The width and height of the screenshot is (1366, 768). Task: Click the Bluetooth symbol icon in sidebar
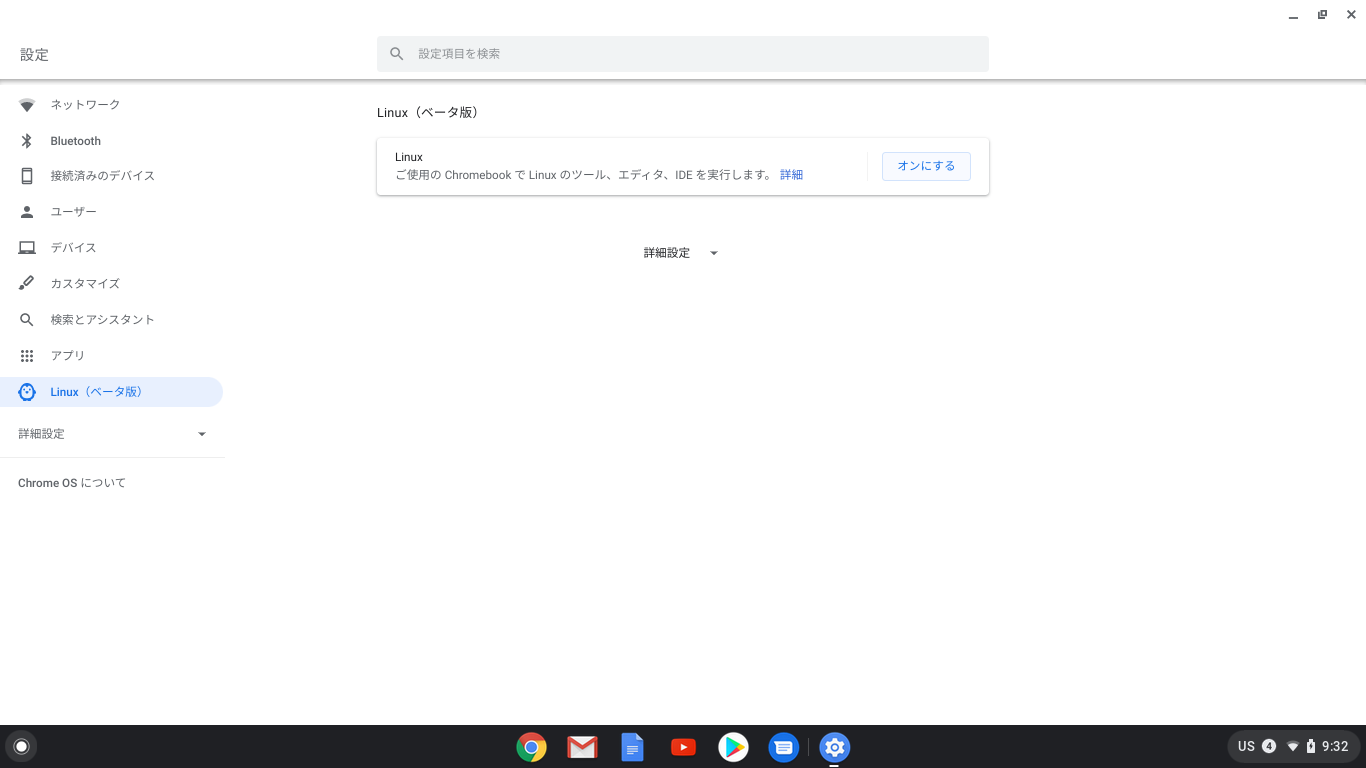coord(27,141)
